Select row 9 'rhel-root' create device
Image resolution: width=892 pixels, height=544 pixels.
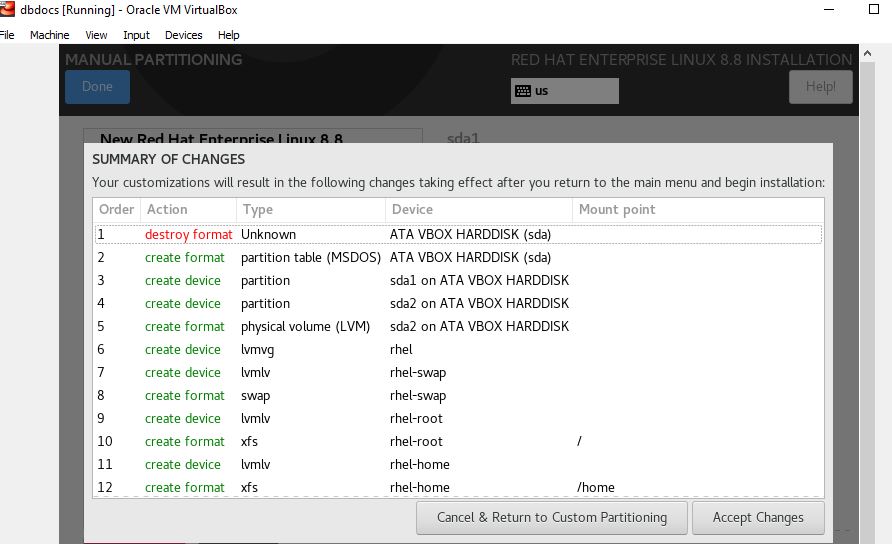pos(458,418)
